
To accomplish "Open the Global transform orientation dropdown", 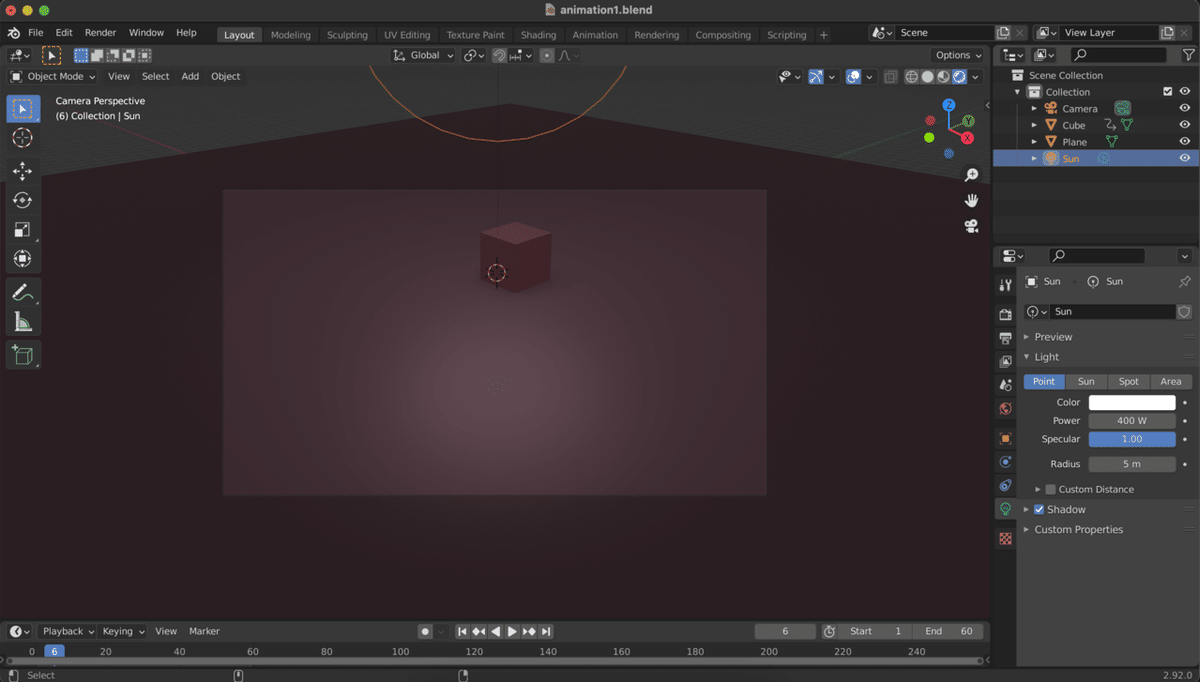I will click(423, 56).
